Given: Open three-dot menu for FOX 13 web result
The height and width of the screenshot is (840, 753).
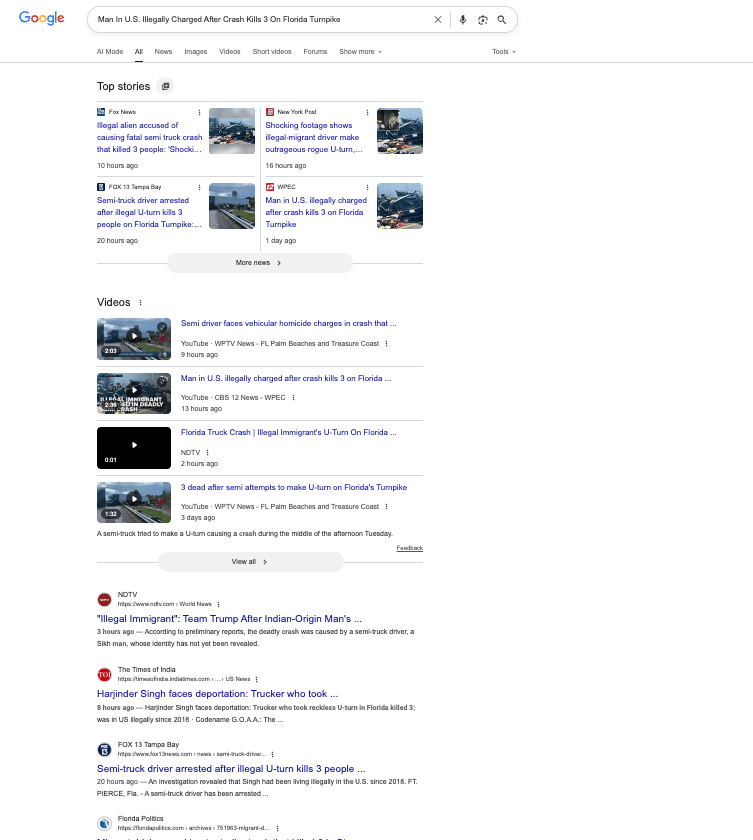Looking at the screenshot, I should [x=273, y=754].
